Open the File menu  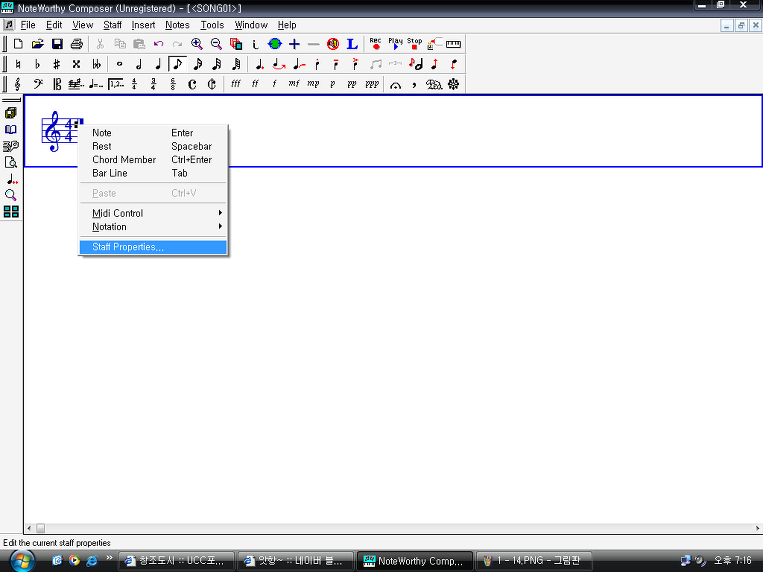coord(28,25)
